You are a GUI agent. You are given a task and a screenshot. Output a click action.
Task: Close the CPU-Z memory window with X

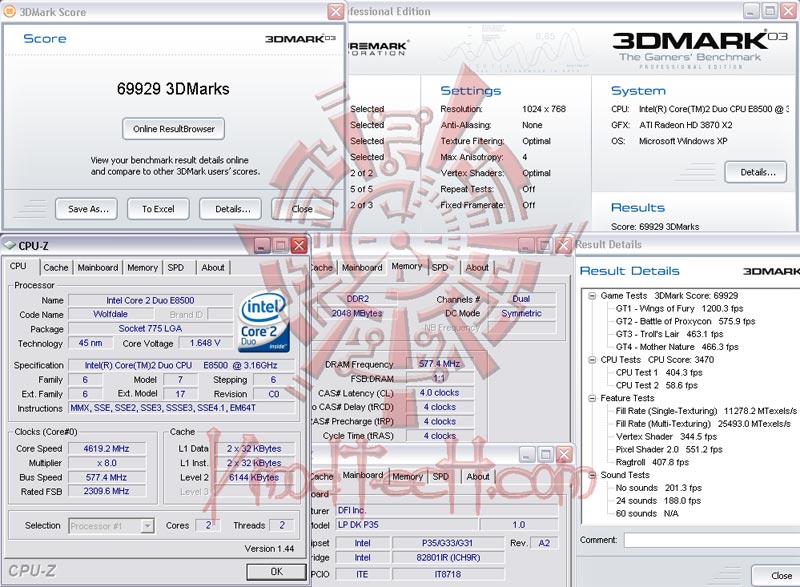pos(563,246)
